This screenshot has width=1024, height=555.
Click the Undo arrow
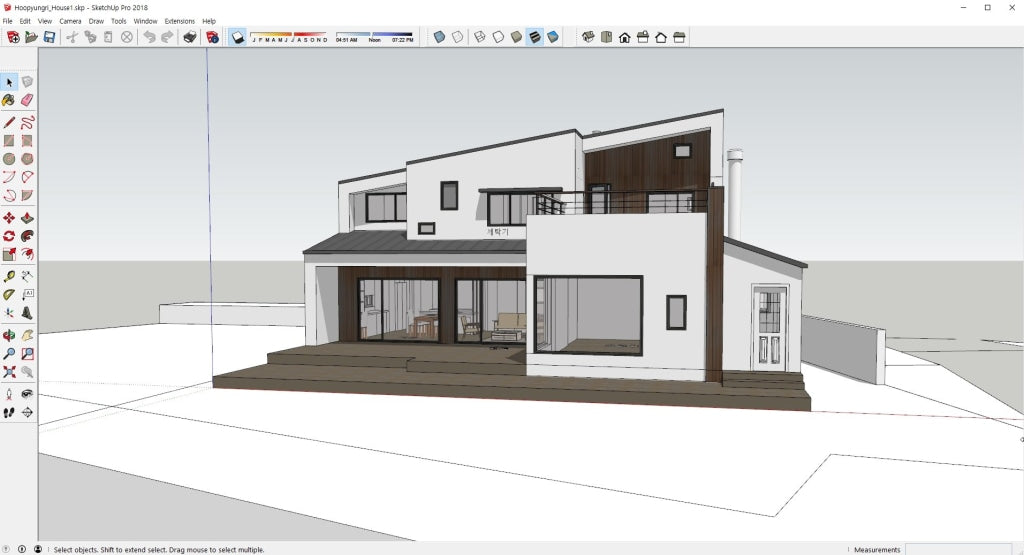pyautogui.click(x=150, y=37)
